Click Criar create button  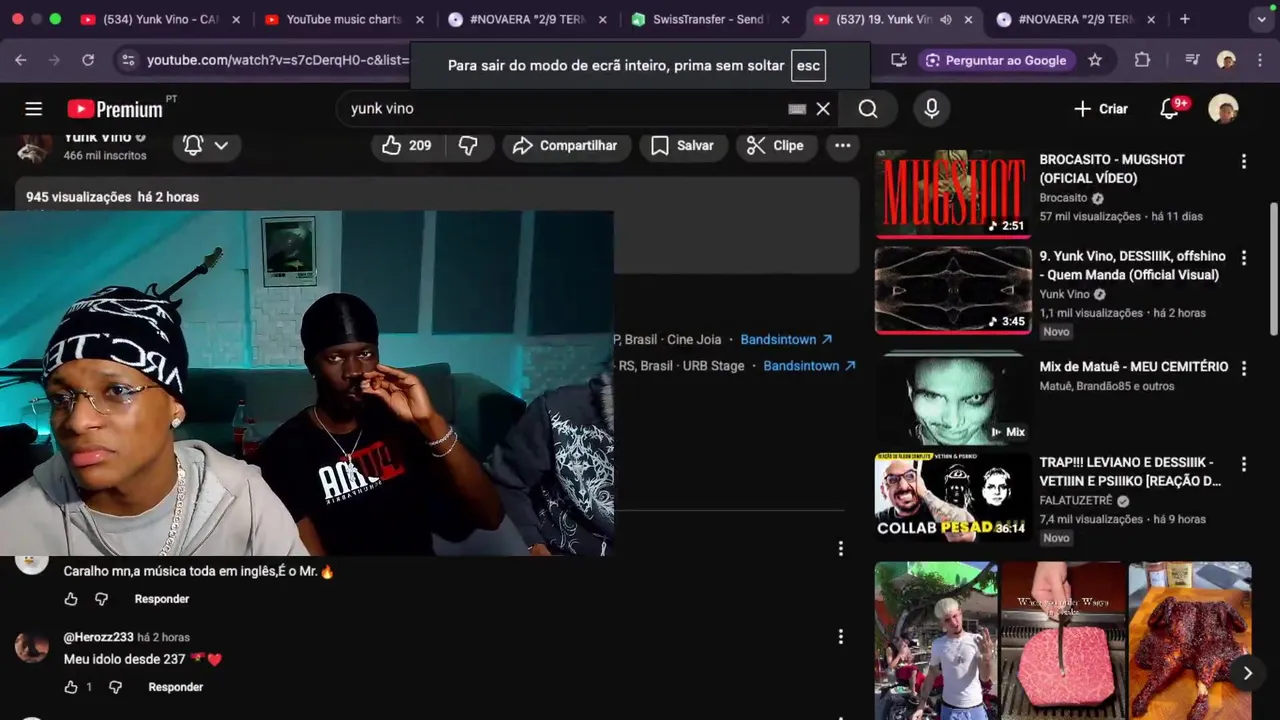tap(1100, 109)
